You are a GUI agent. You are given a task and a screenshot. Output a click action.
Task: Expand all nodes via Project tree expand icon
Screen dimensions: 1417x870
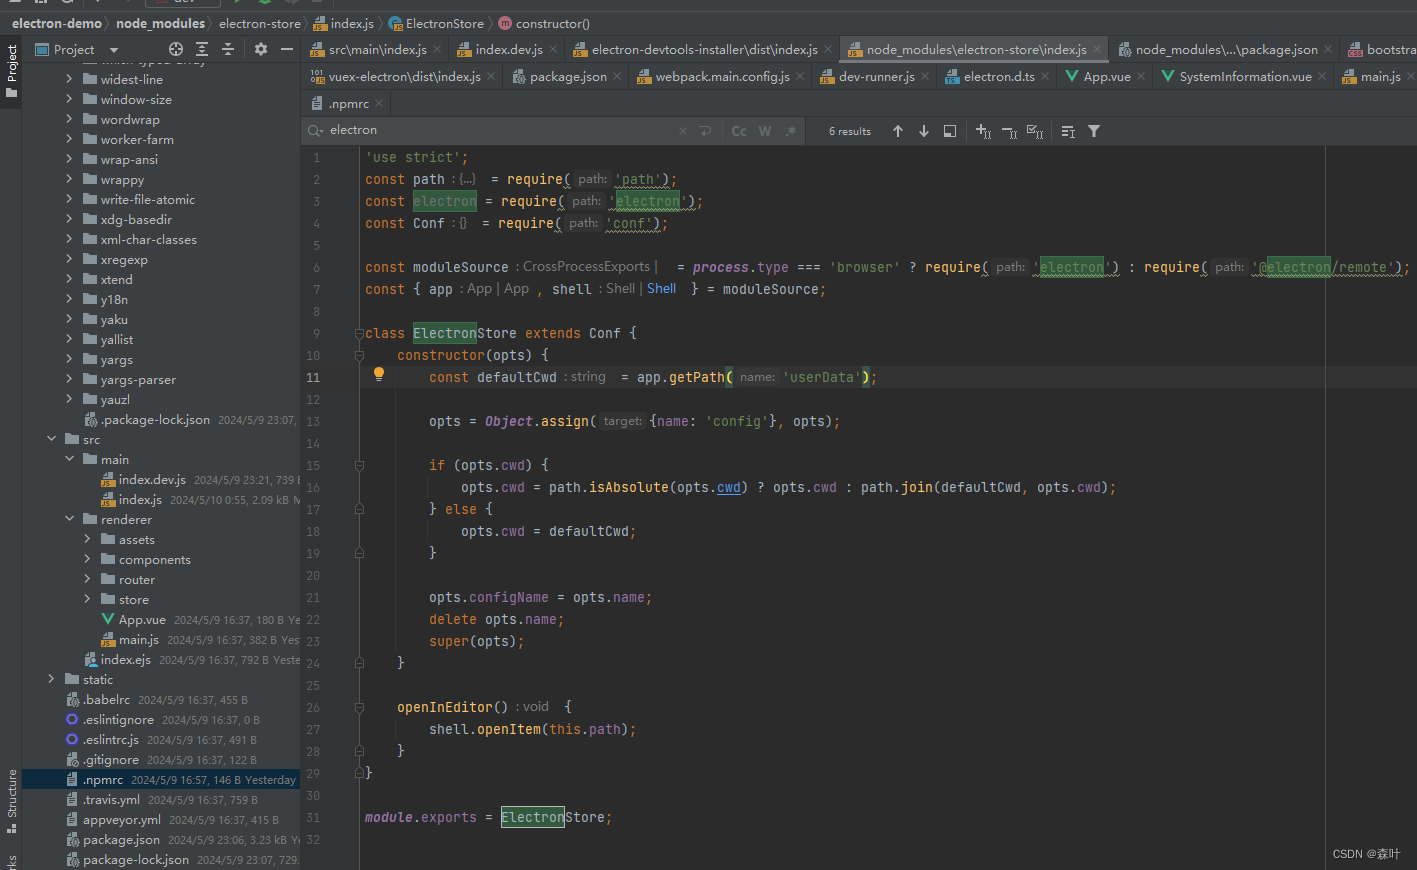pos(202,48)
